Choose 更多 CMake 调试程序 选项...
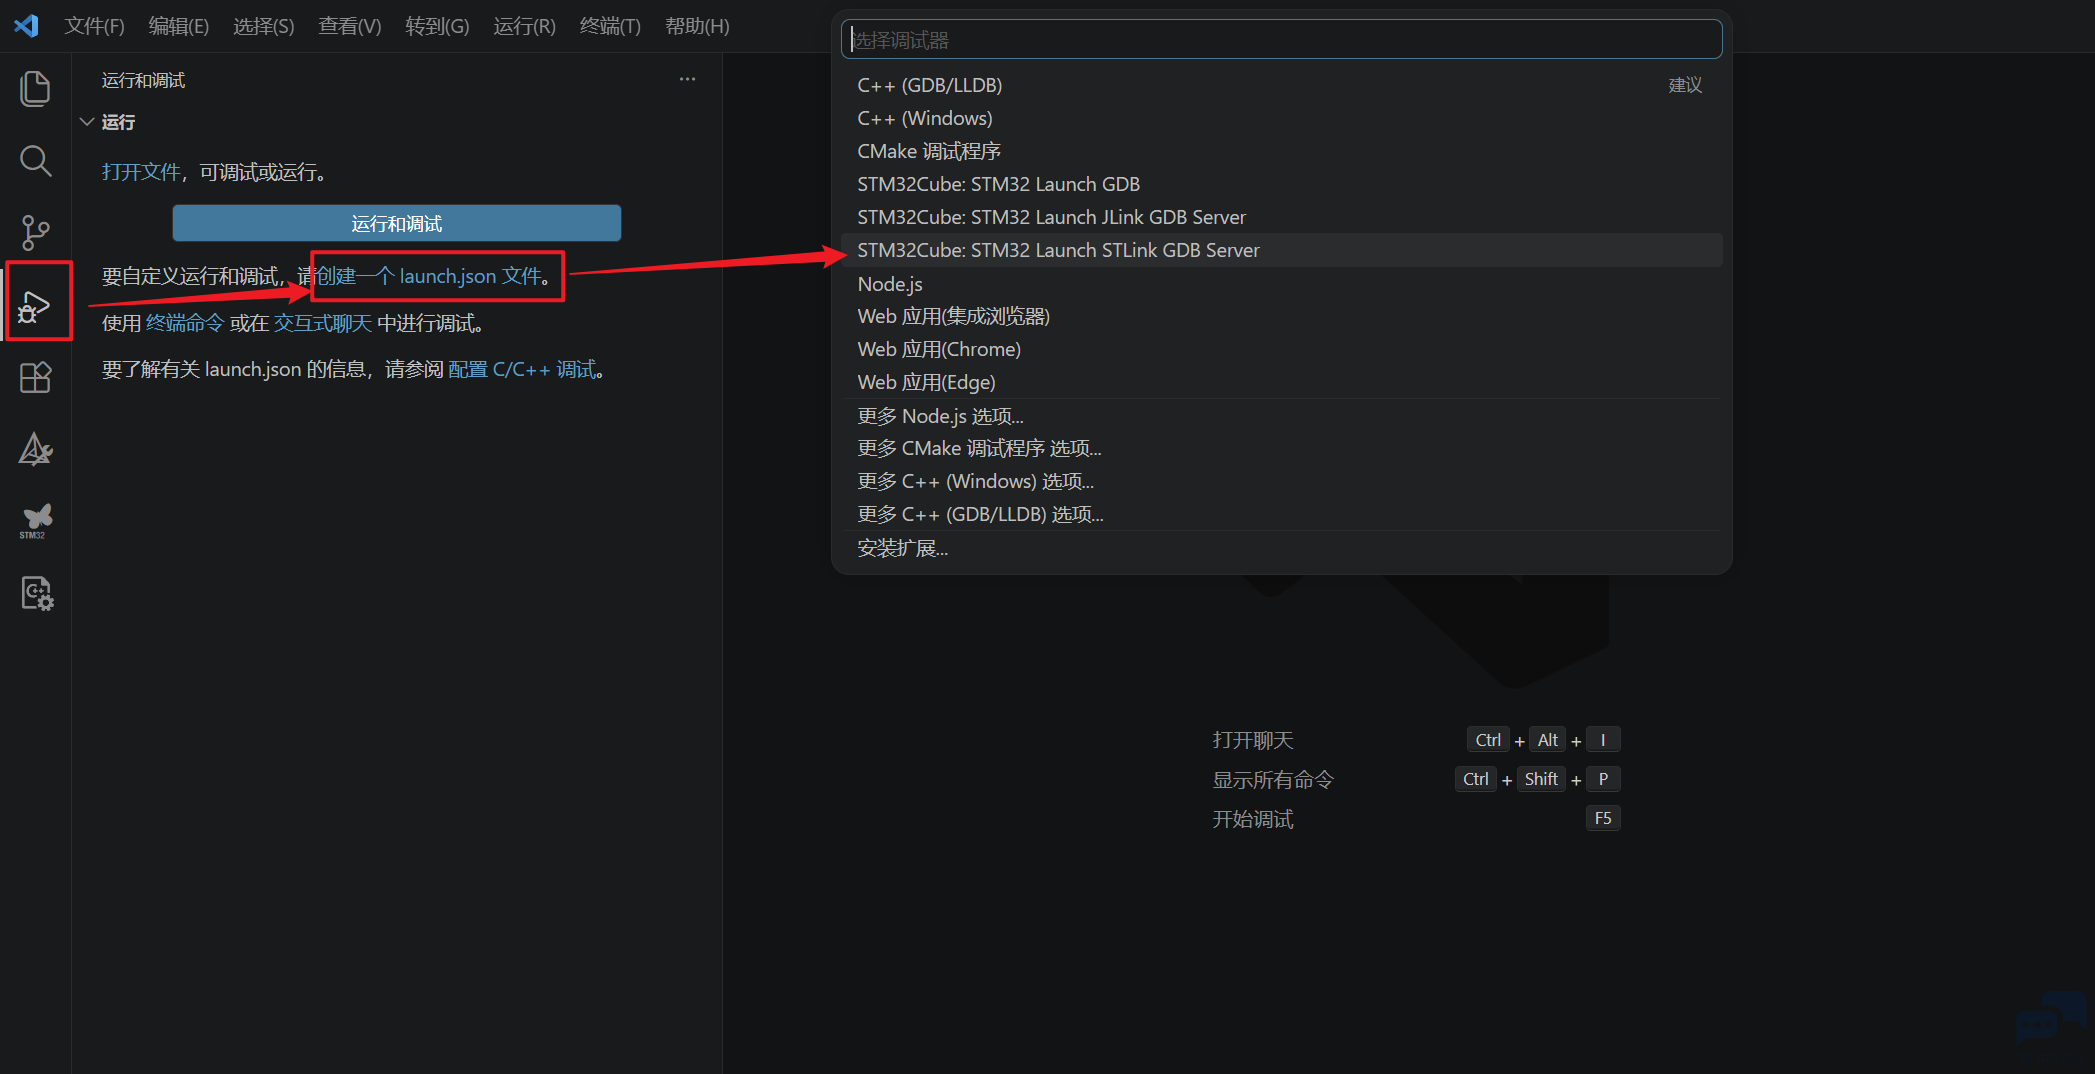 point(1281,448)
